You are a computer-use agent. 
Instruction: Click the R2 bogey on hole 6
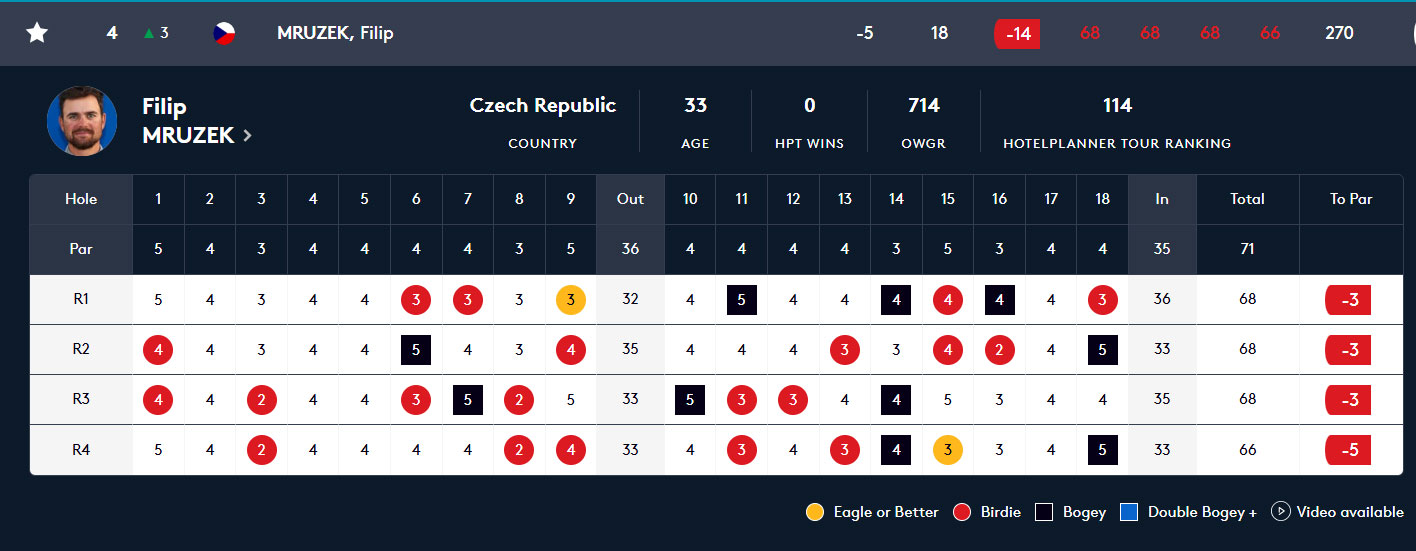click(416, 350)
